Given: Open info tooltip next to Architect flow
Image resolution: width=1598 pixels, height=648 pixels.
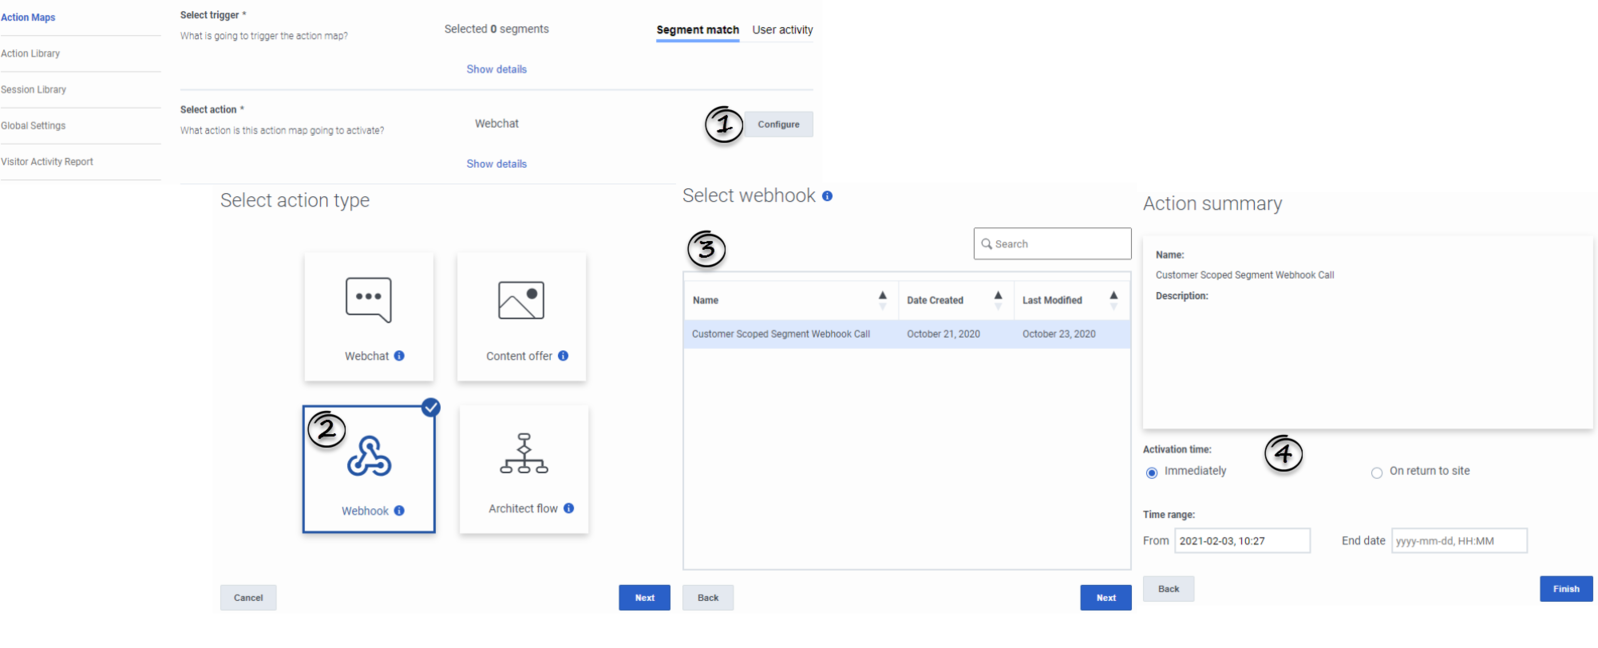Looking at the screenshot, I should [569, 508].
